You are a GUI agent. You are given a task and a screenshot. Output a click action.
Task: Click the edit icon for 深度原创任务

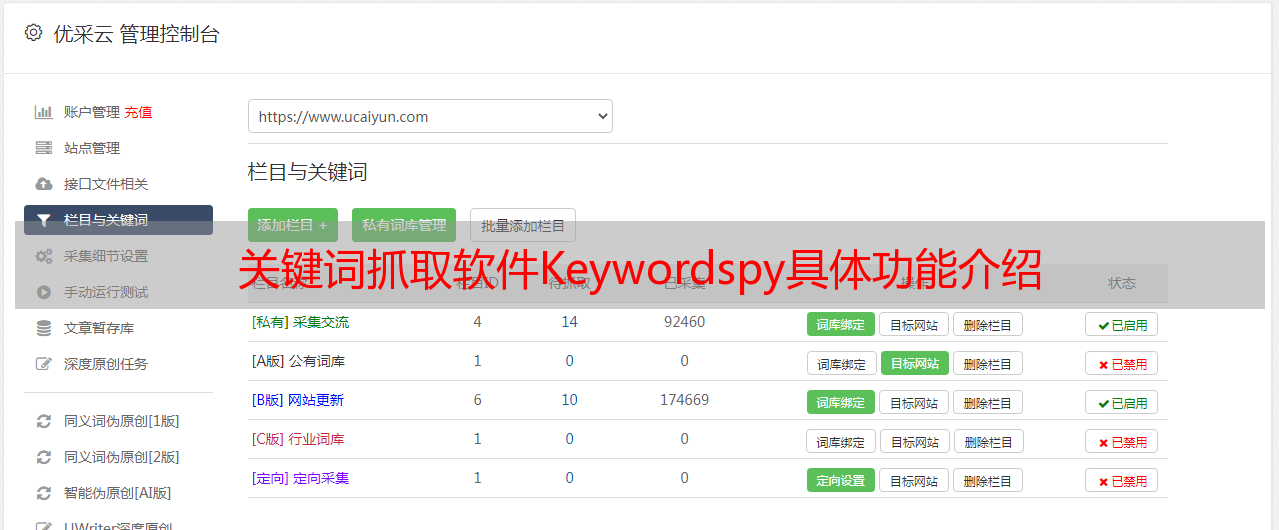coord(44,364)
